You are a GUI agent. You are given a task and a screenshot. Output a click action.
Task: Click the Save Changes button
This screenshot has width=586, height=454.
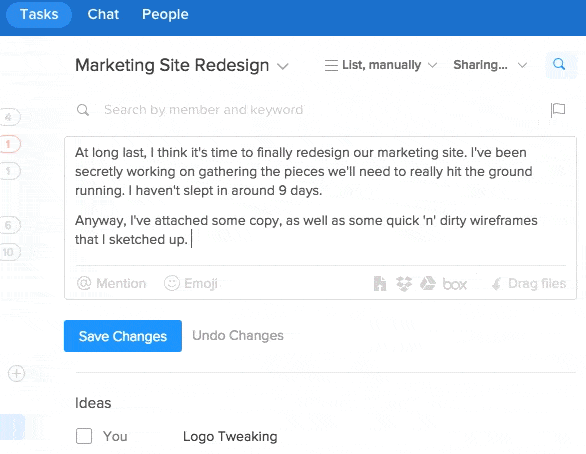(x=123, y=336)
